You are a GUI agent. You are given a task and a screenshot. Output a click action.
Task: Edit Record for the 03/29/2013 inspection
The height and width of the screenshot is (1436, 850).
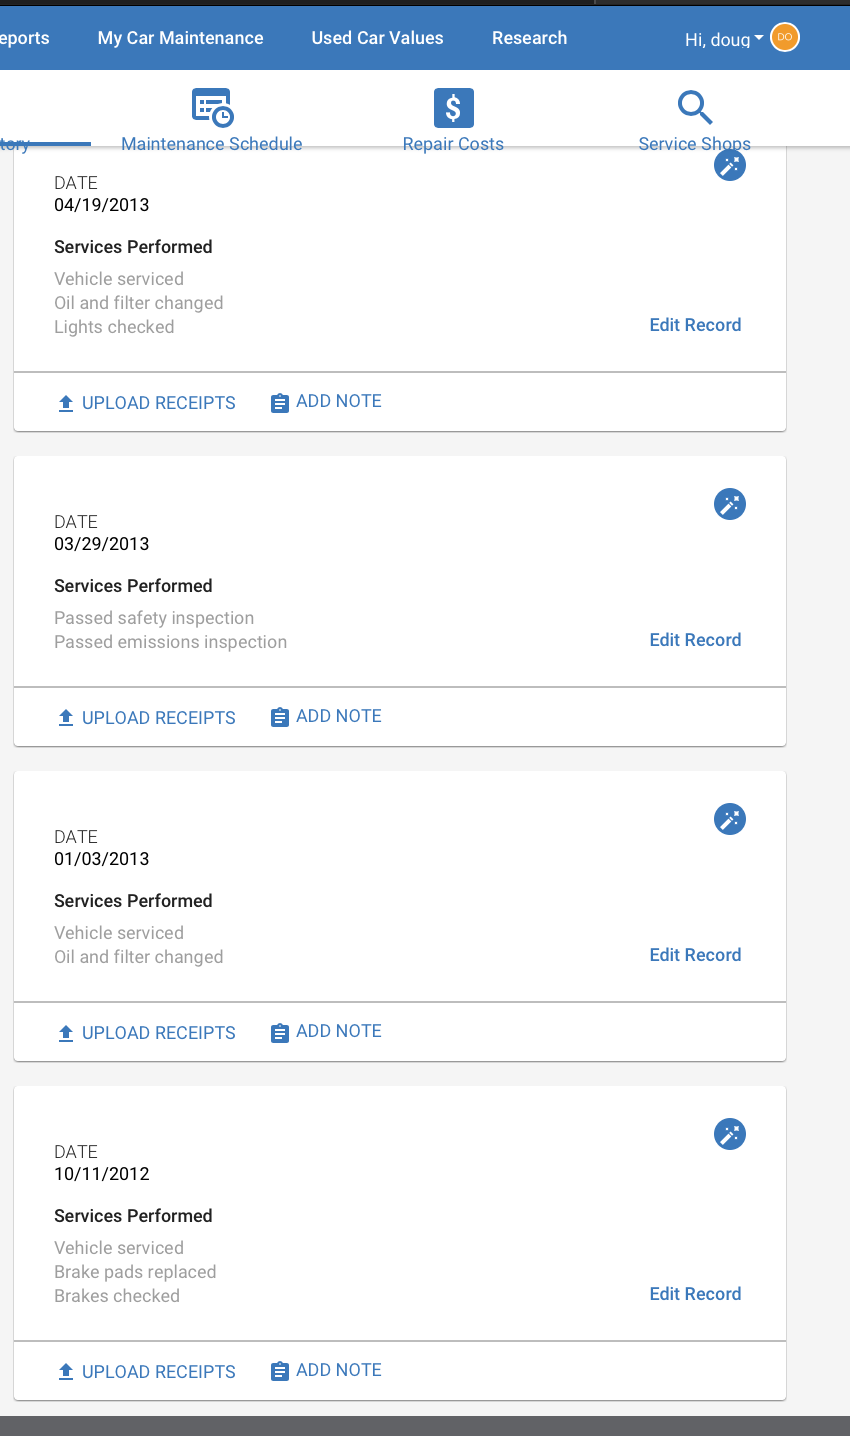tap(696, 640)
